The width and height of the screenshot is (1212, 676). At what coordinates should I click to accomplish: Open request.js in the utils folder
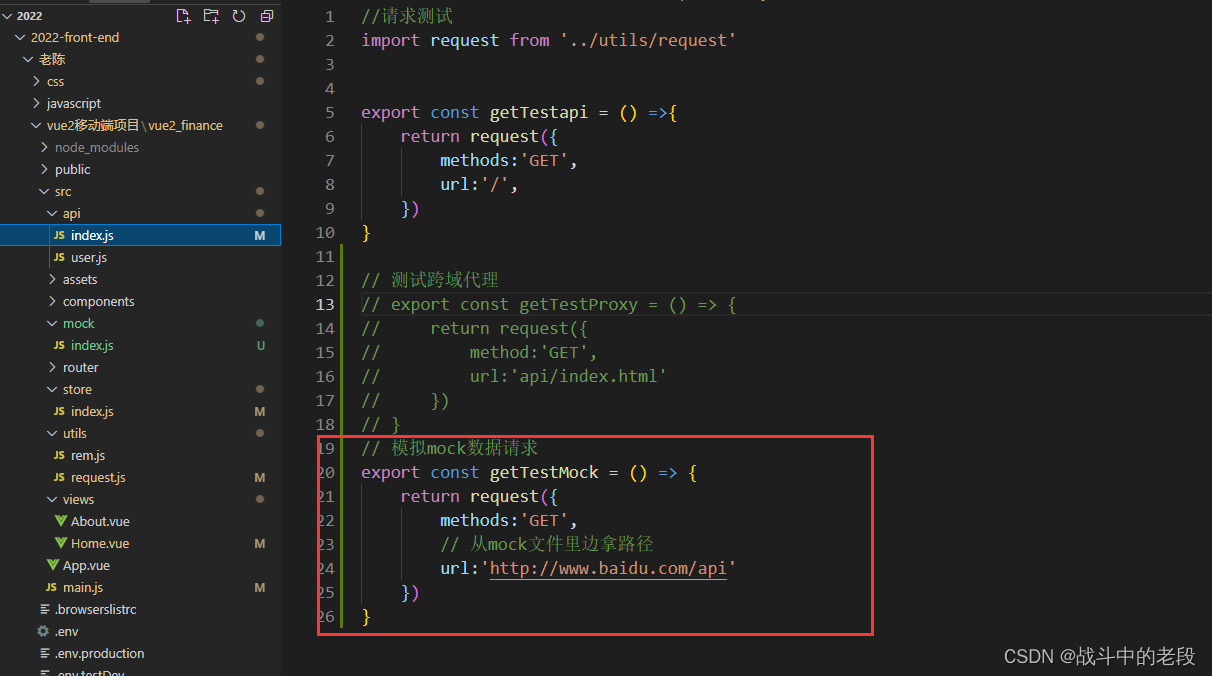(98, 477)
